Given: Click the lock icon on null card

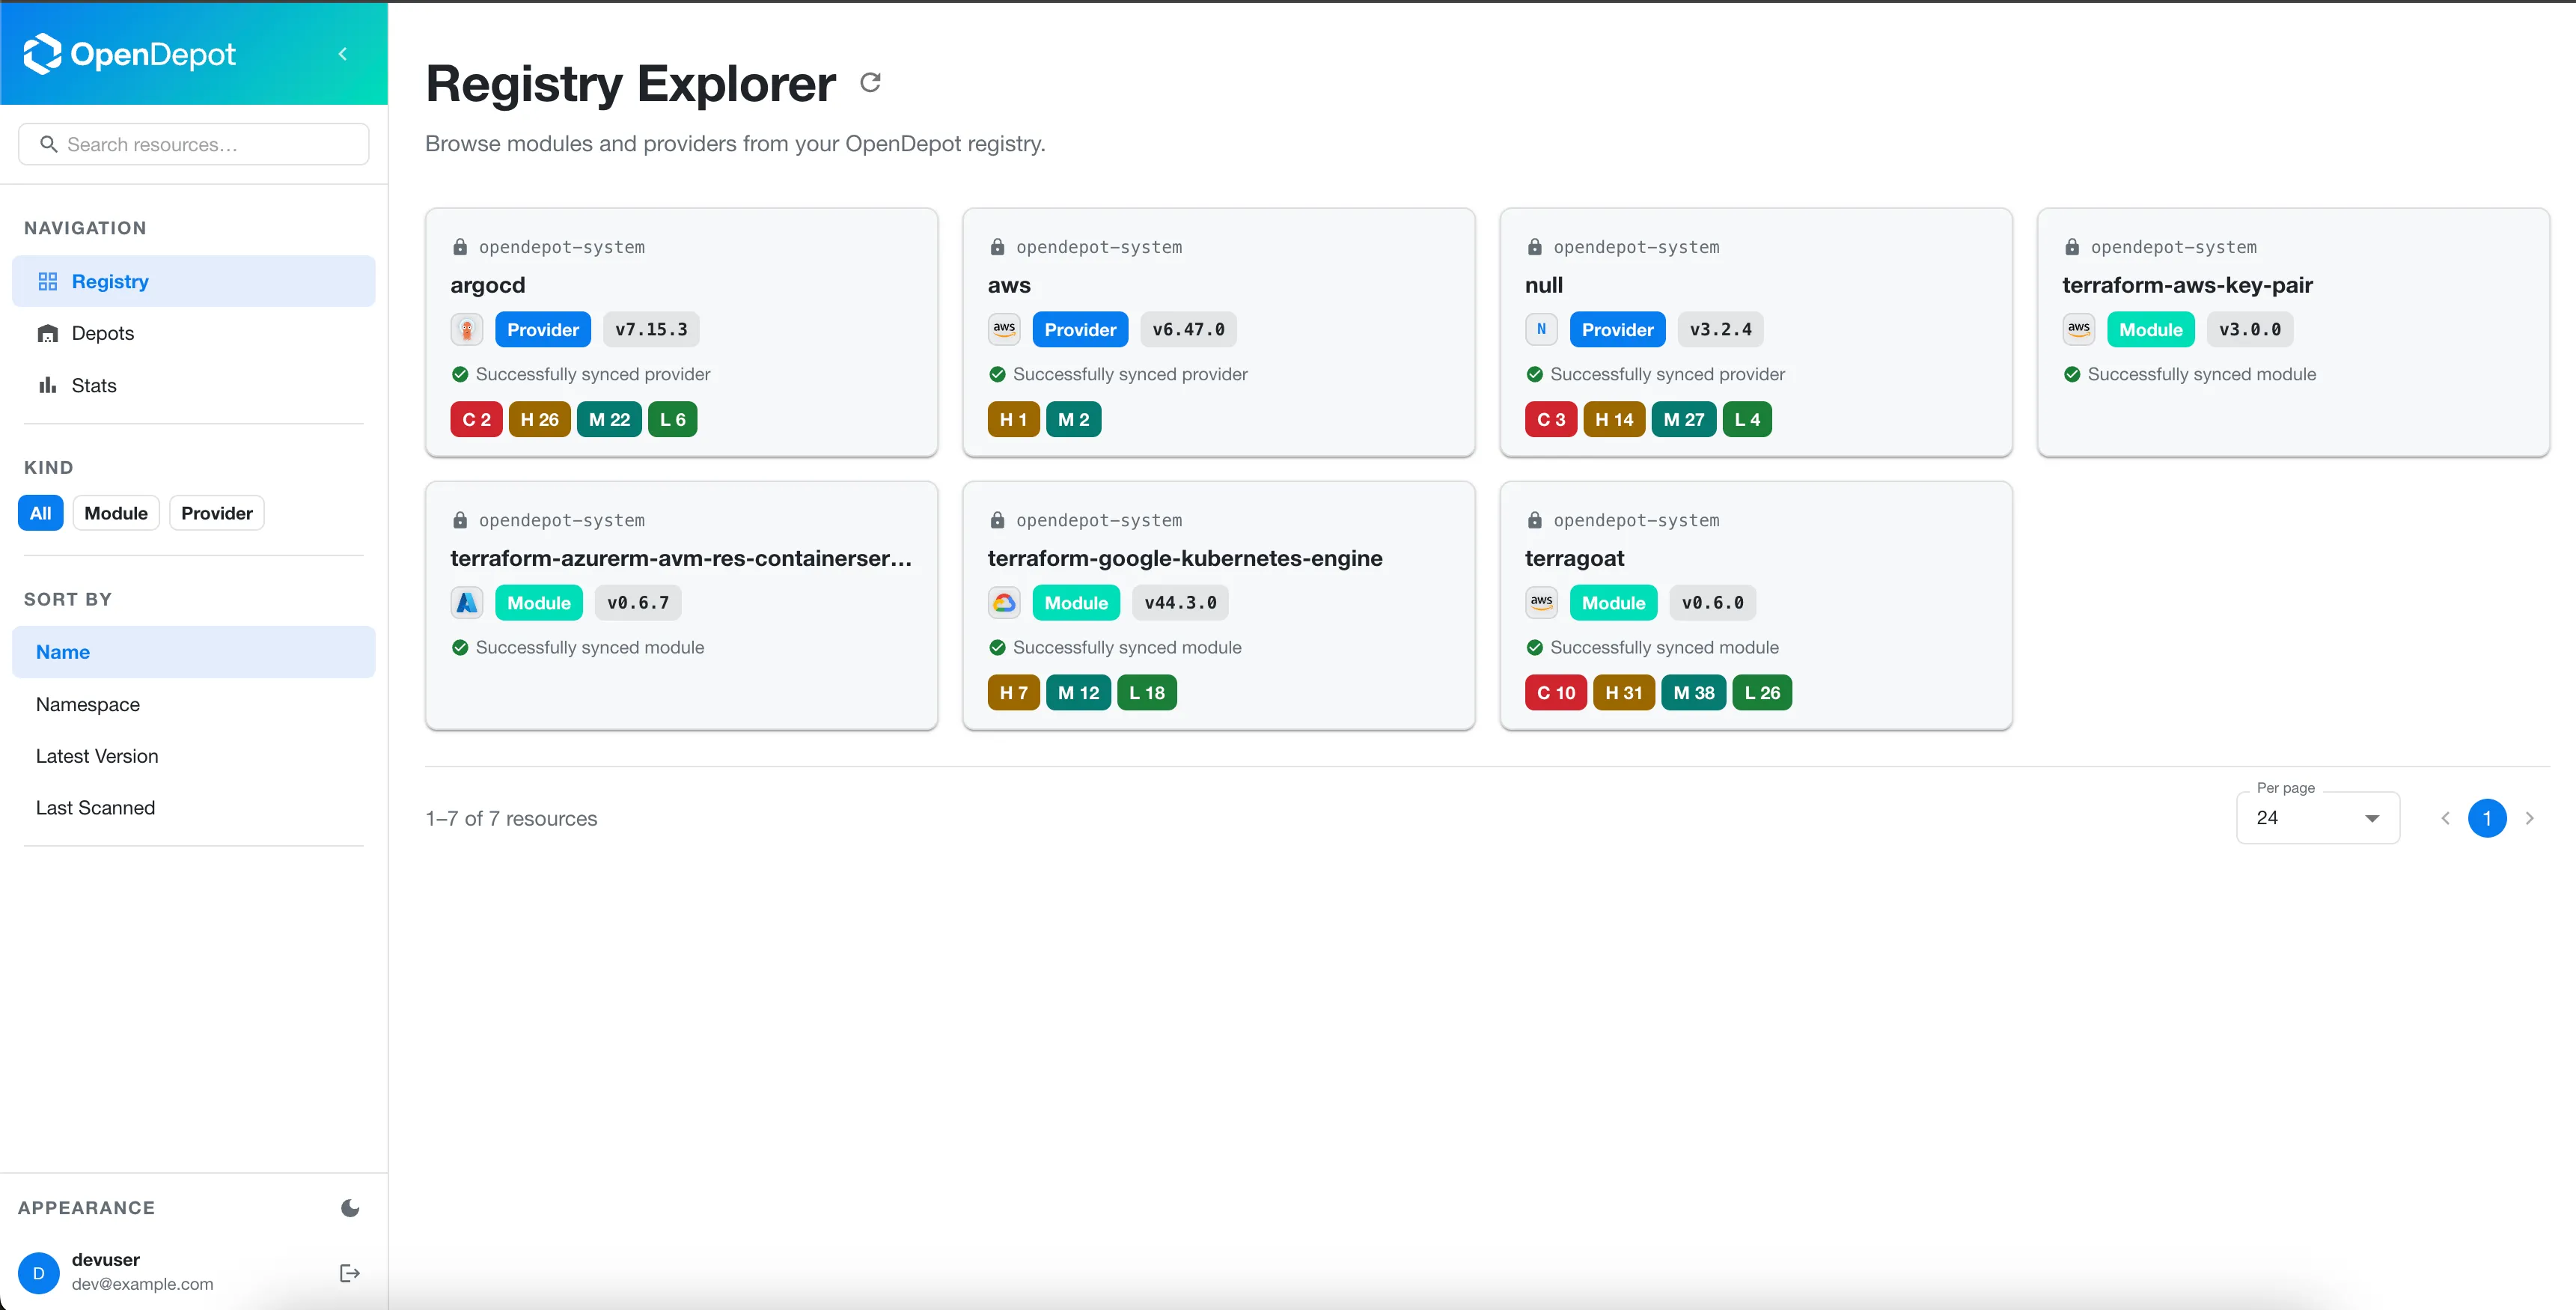Looking at the screenshot, I should [1535, 247].
